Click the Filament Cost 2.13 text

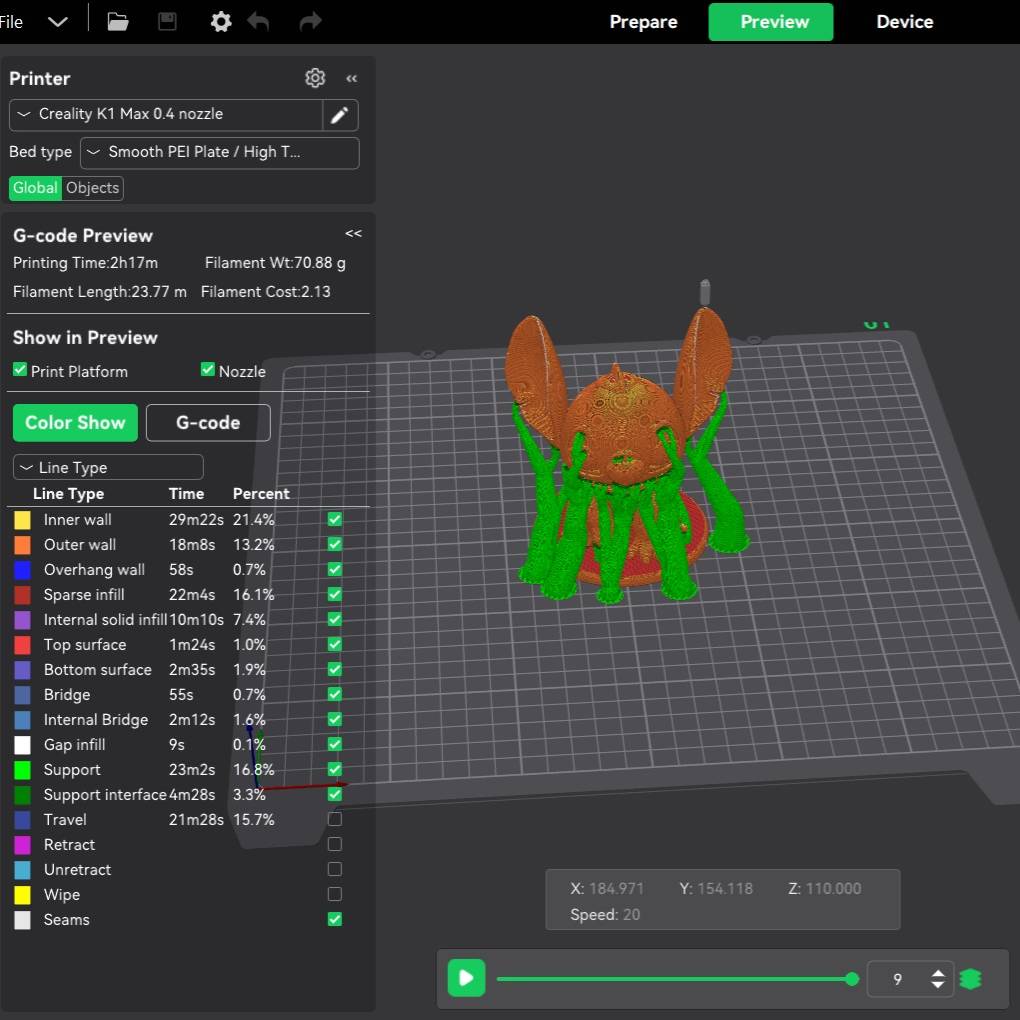point(265,292)
